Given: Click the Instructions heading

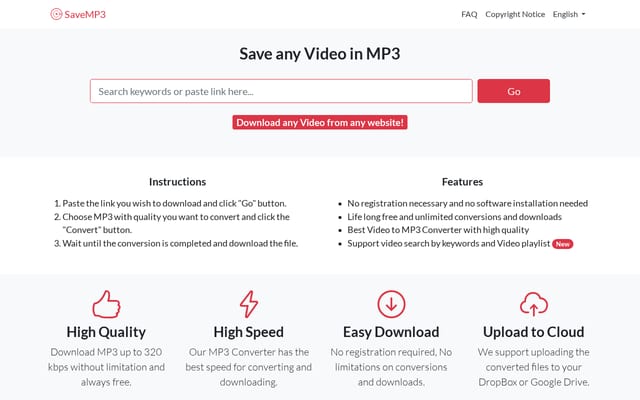Looking at the screenshot, I should [x=178, y=182].
